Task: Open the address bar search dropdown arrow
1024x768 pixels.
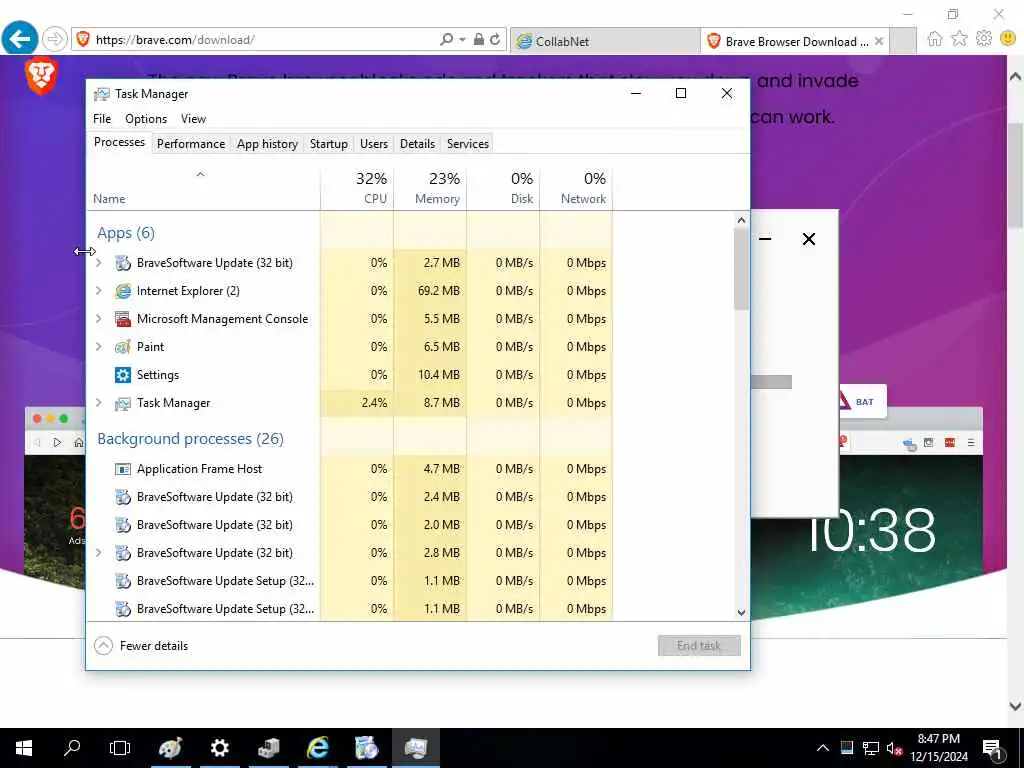Action: point(462,39)
